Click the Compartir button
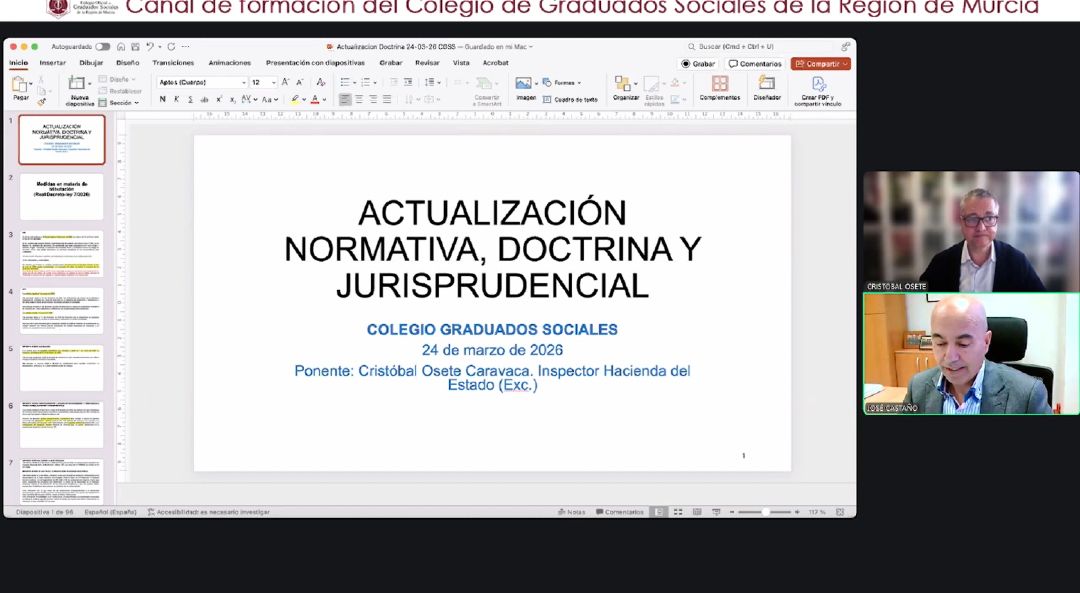The height and width of the screenshot is (593, 1080). (x=820, y=64)
